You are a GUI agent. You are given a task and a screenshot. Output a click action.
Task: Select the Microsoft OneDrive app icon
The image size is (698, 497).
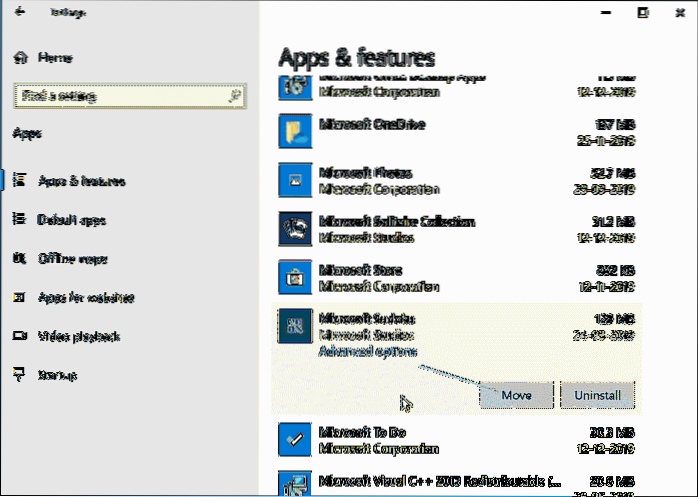click(295, 131)
